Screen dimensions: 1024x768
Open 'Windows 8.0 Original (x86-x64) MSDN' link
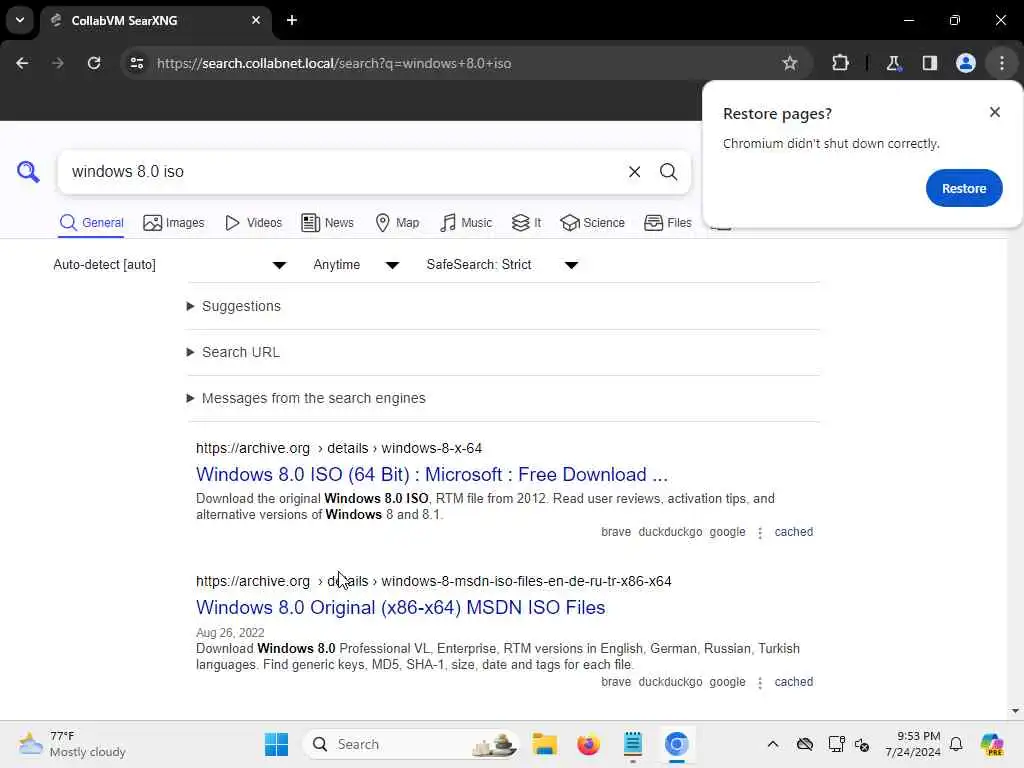(400, 607)
